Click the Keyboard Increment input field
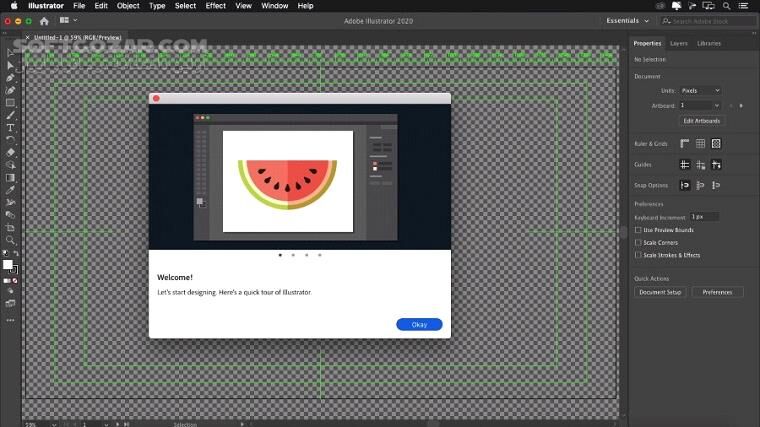 tap(704, 217)
